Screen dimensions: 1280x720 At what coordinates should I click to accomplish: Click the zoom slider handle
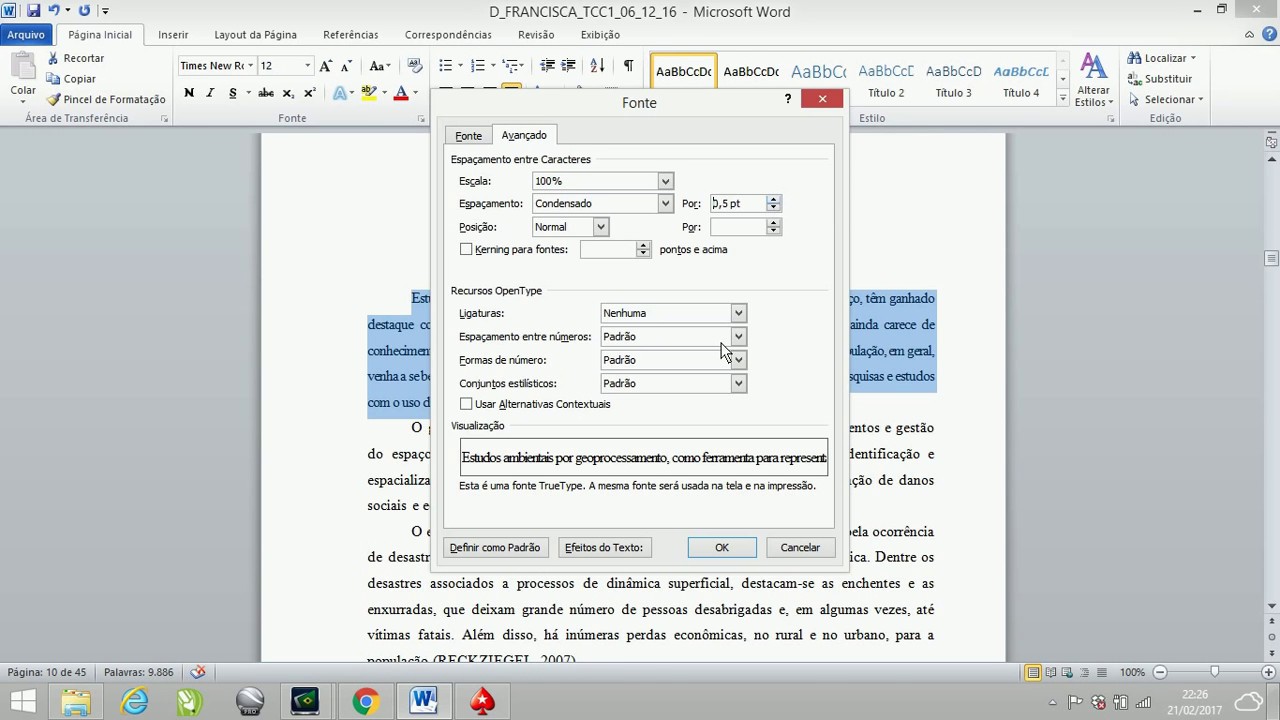[1215, 672]
